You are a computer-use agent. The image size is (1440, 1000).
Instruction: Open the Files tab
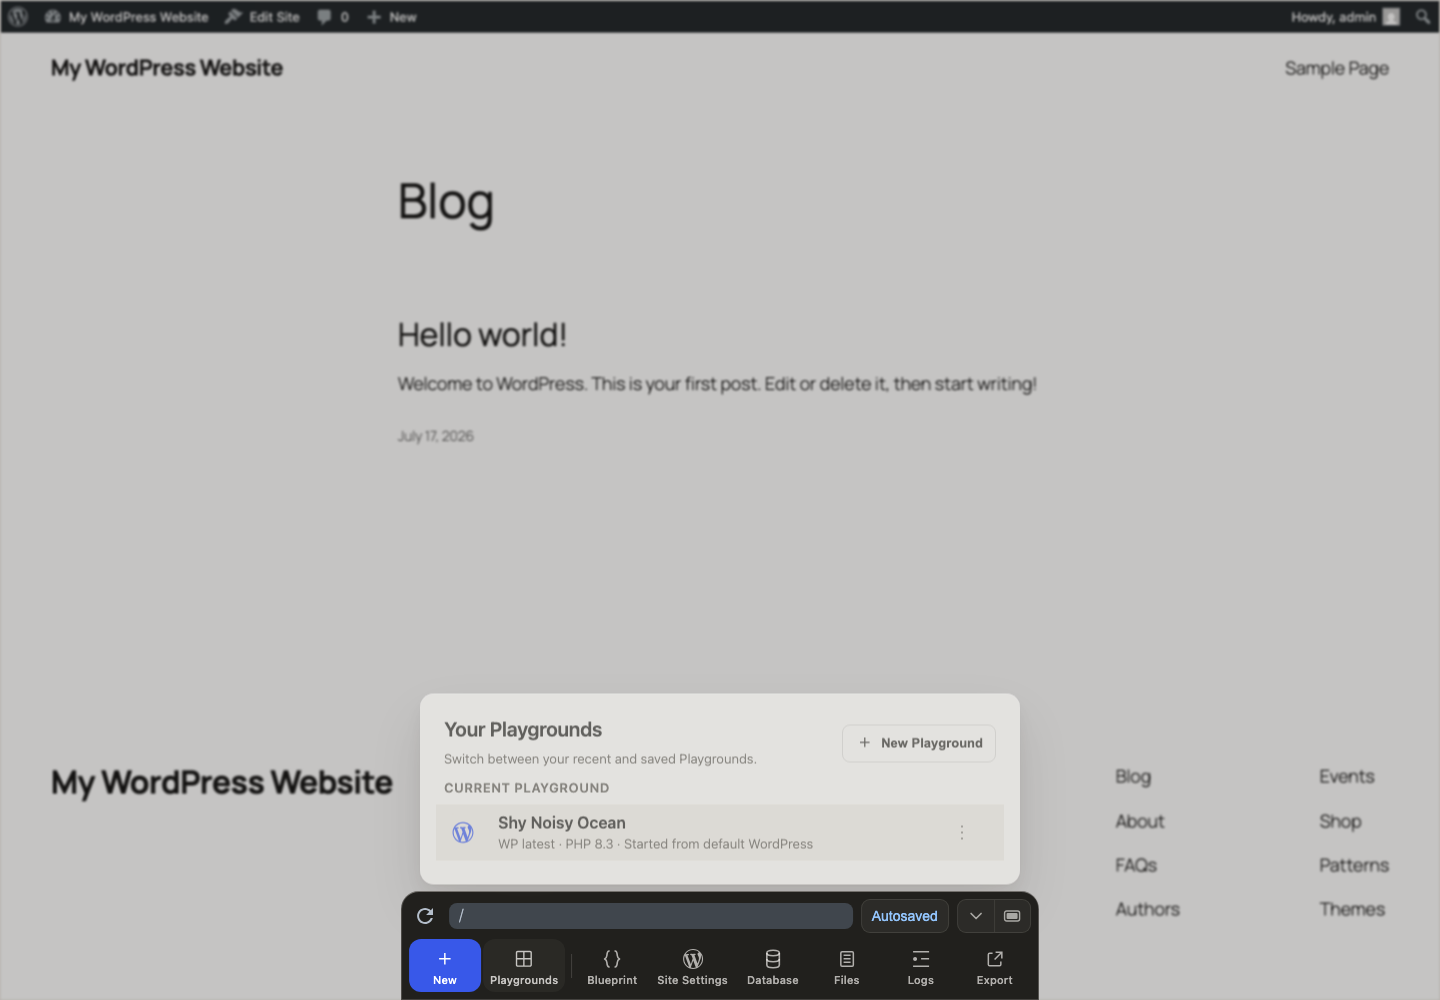tap(847, 966)
